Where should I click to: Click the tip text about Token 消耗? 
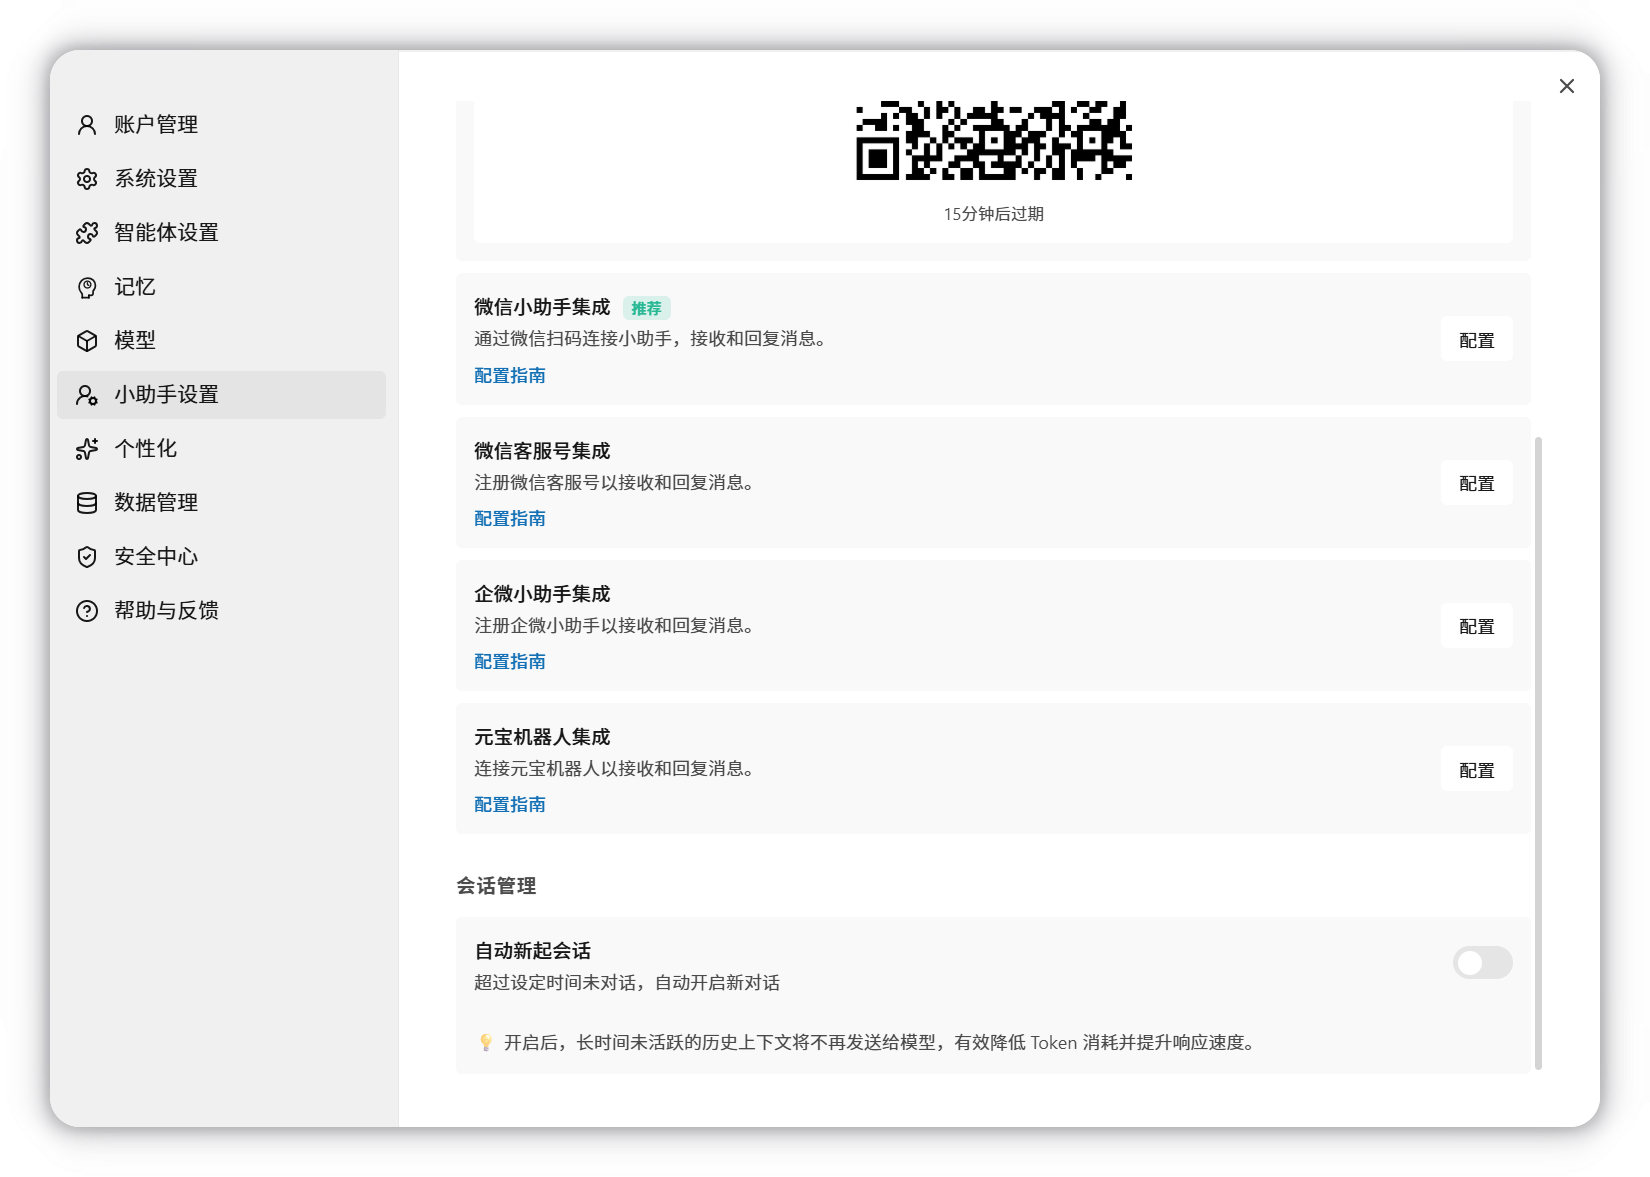click(x=880, y=1043)
